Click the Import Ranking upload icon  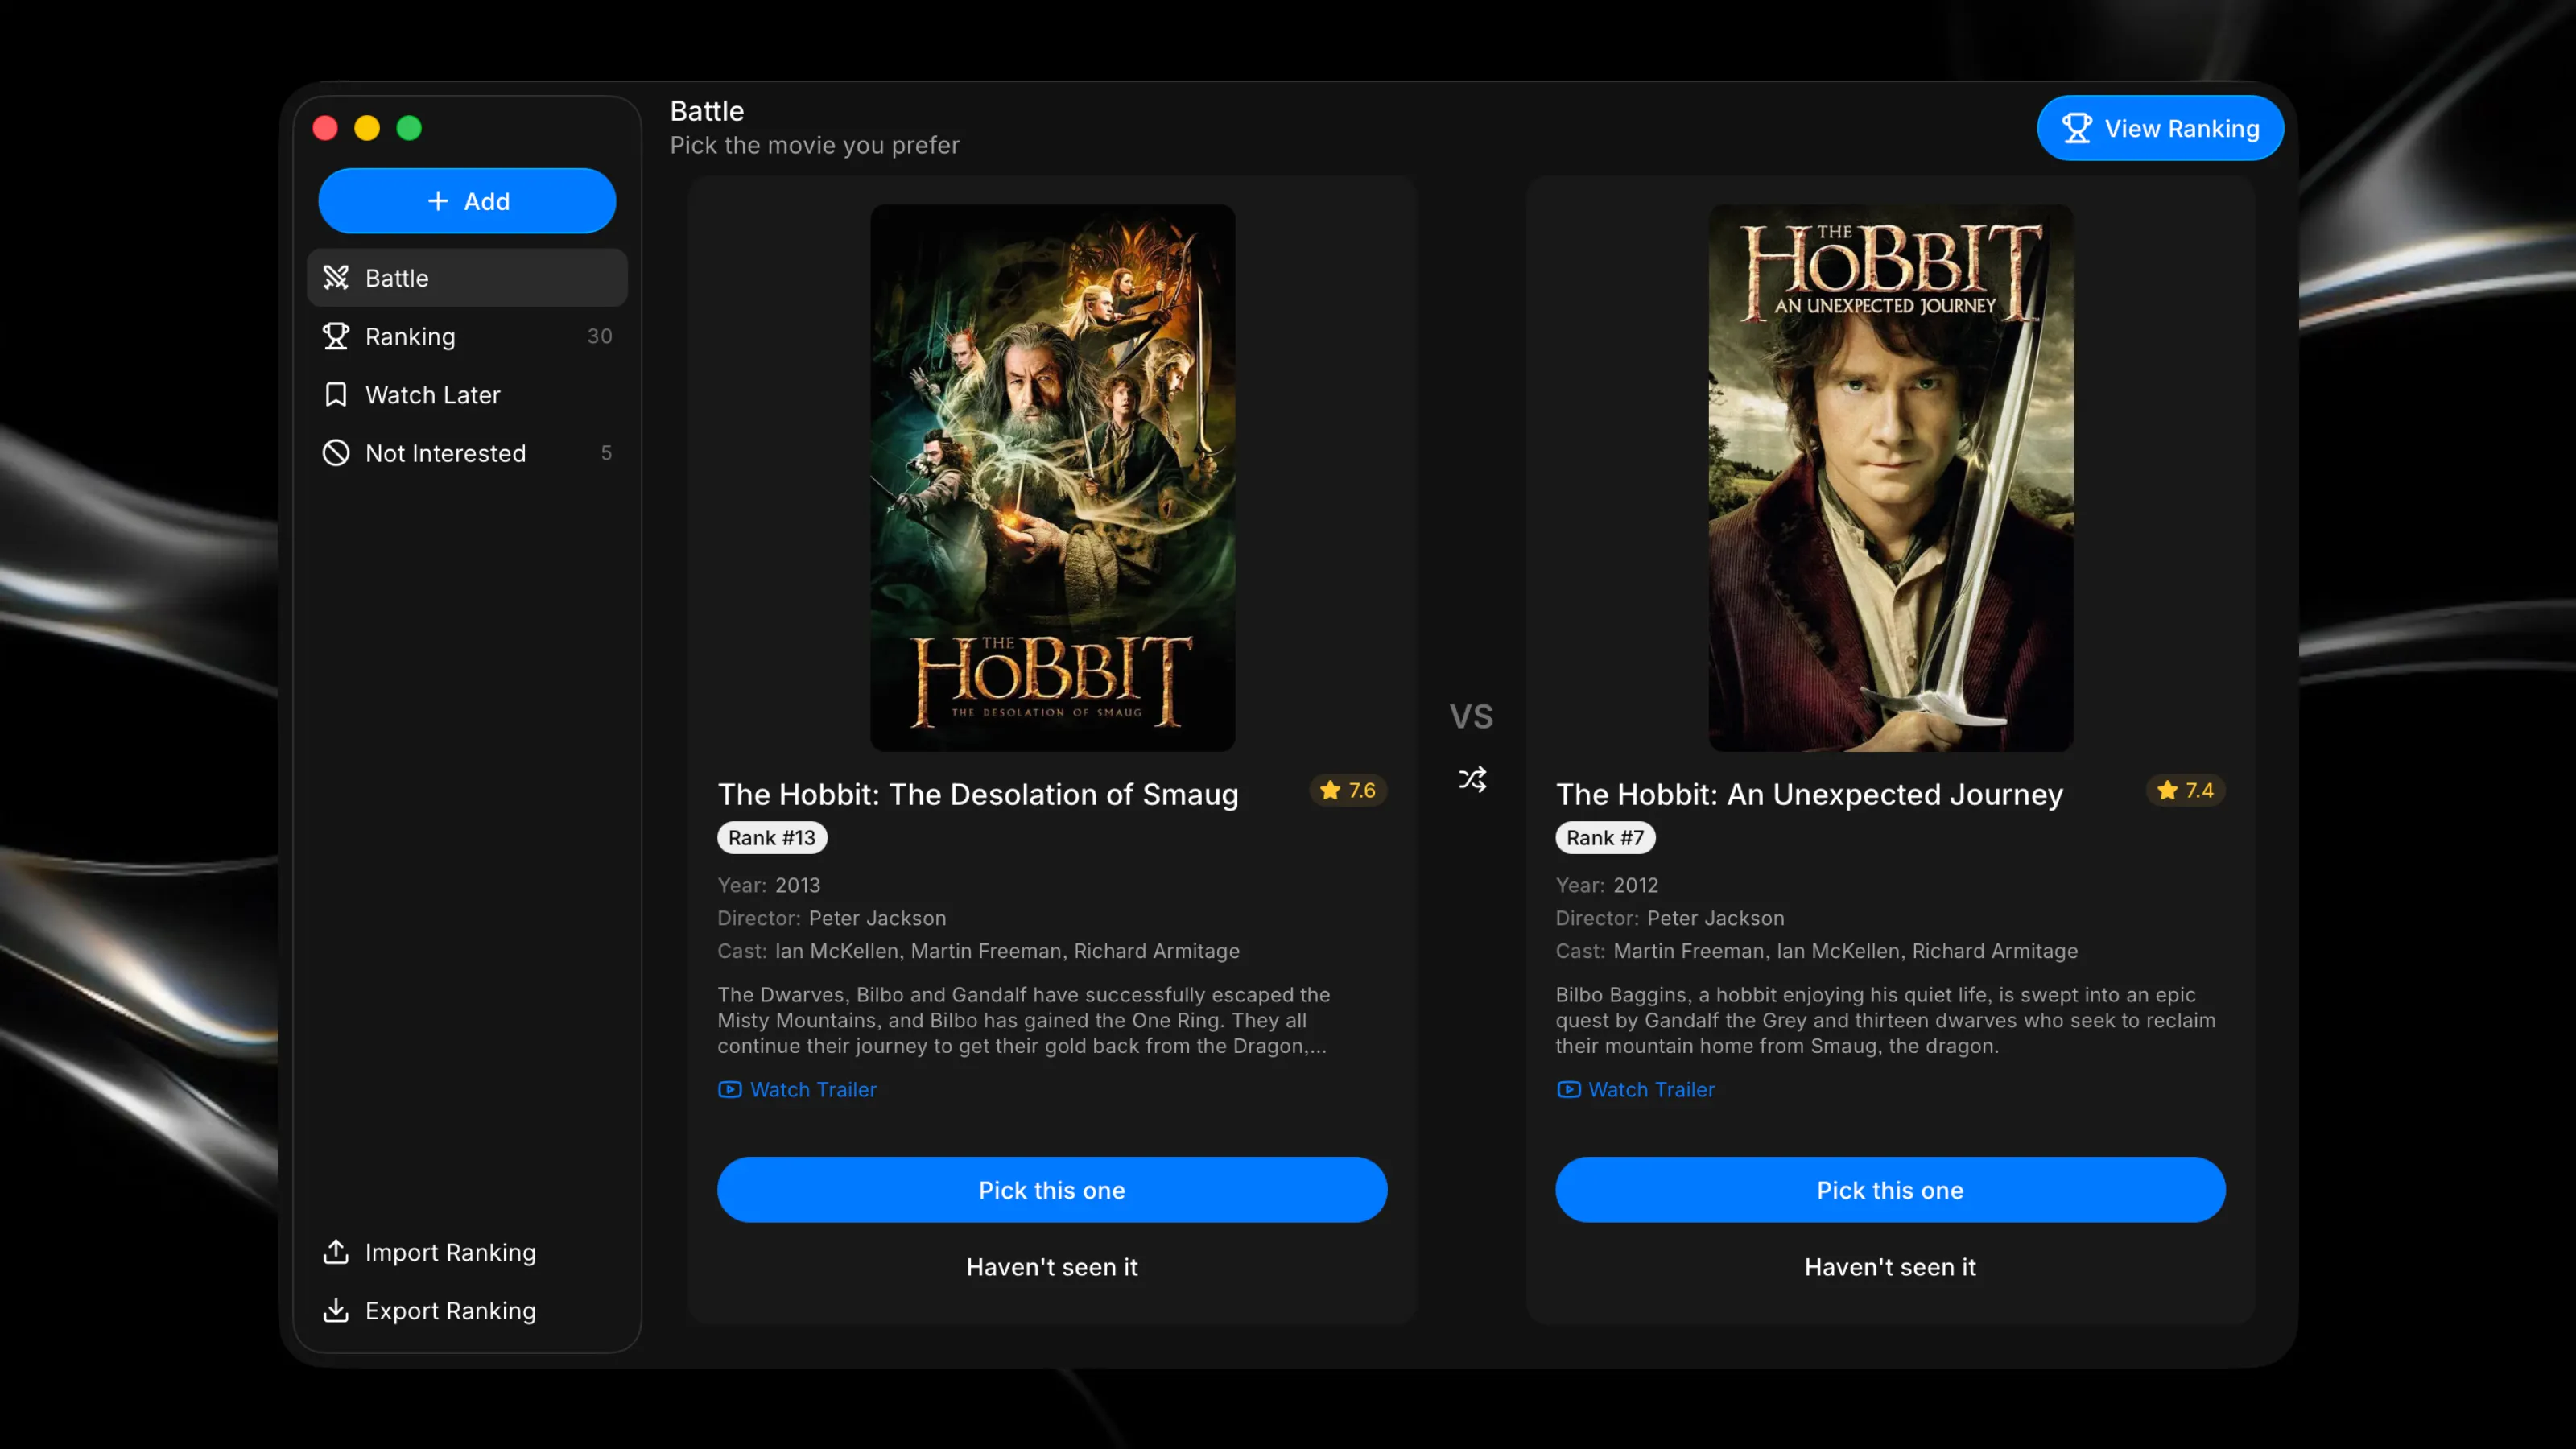pos(336,1252)
